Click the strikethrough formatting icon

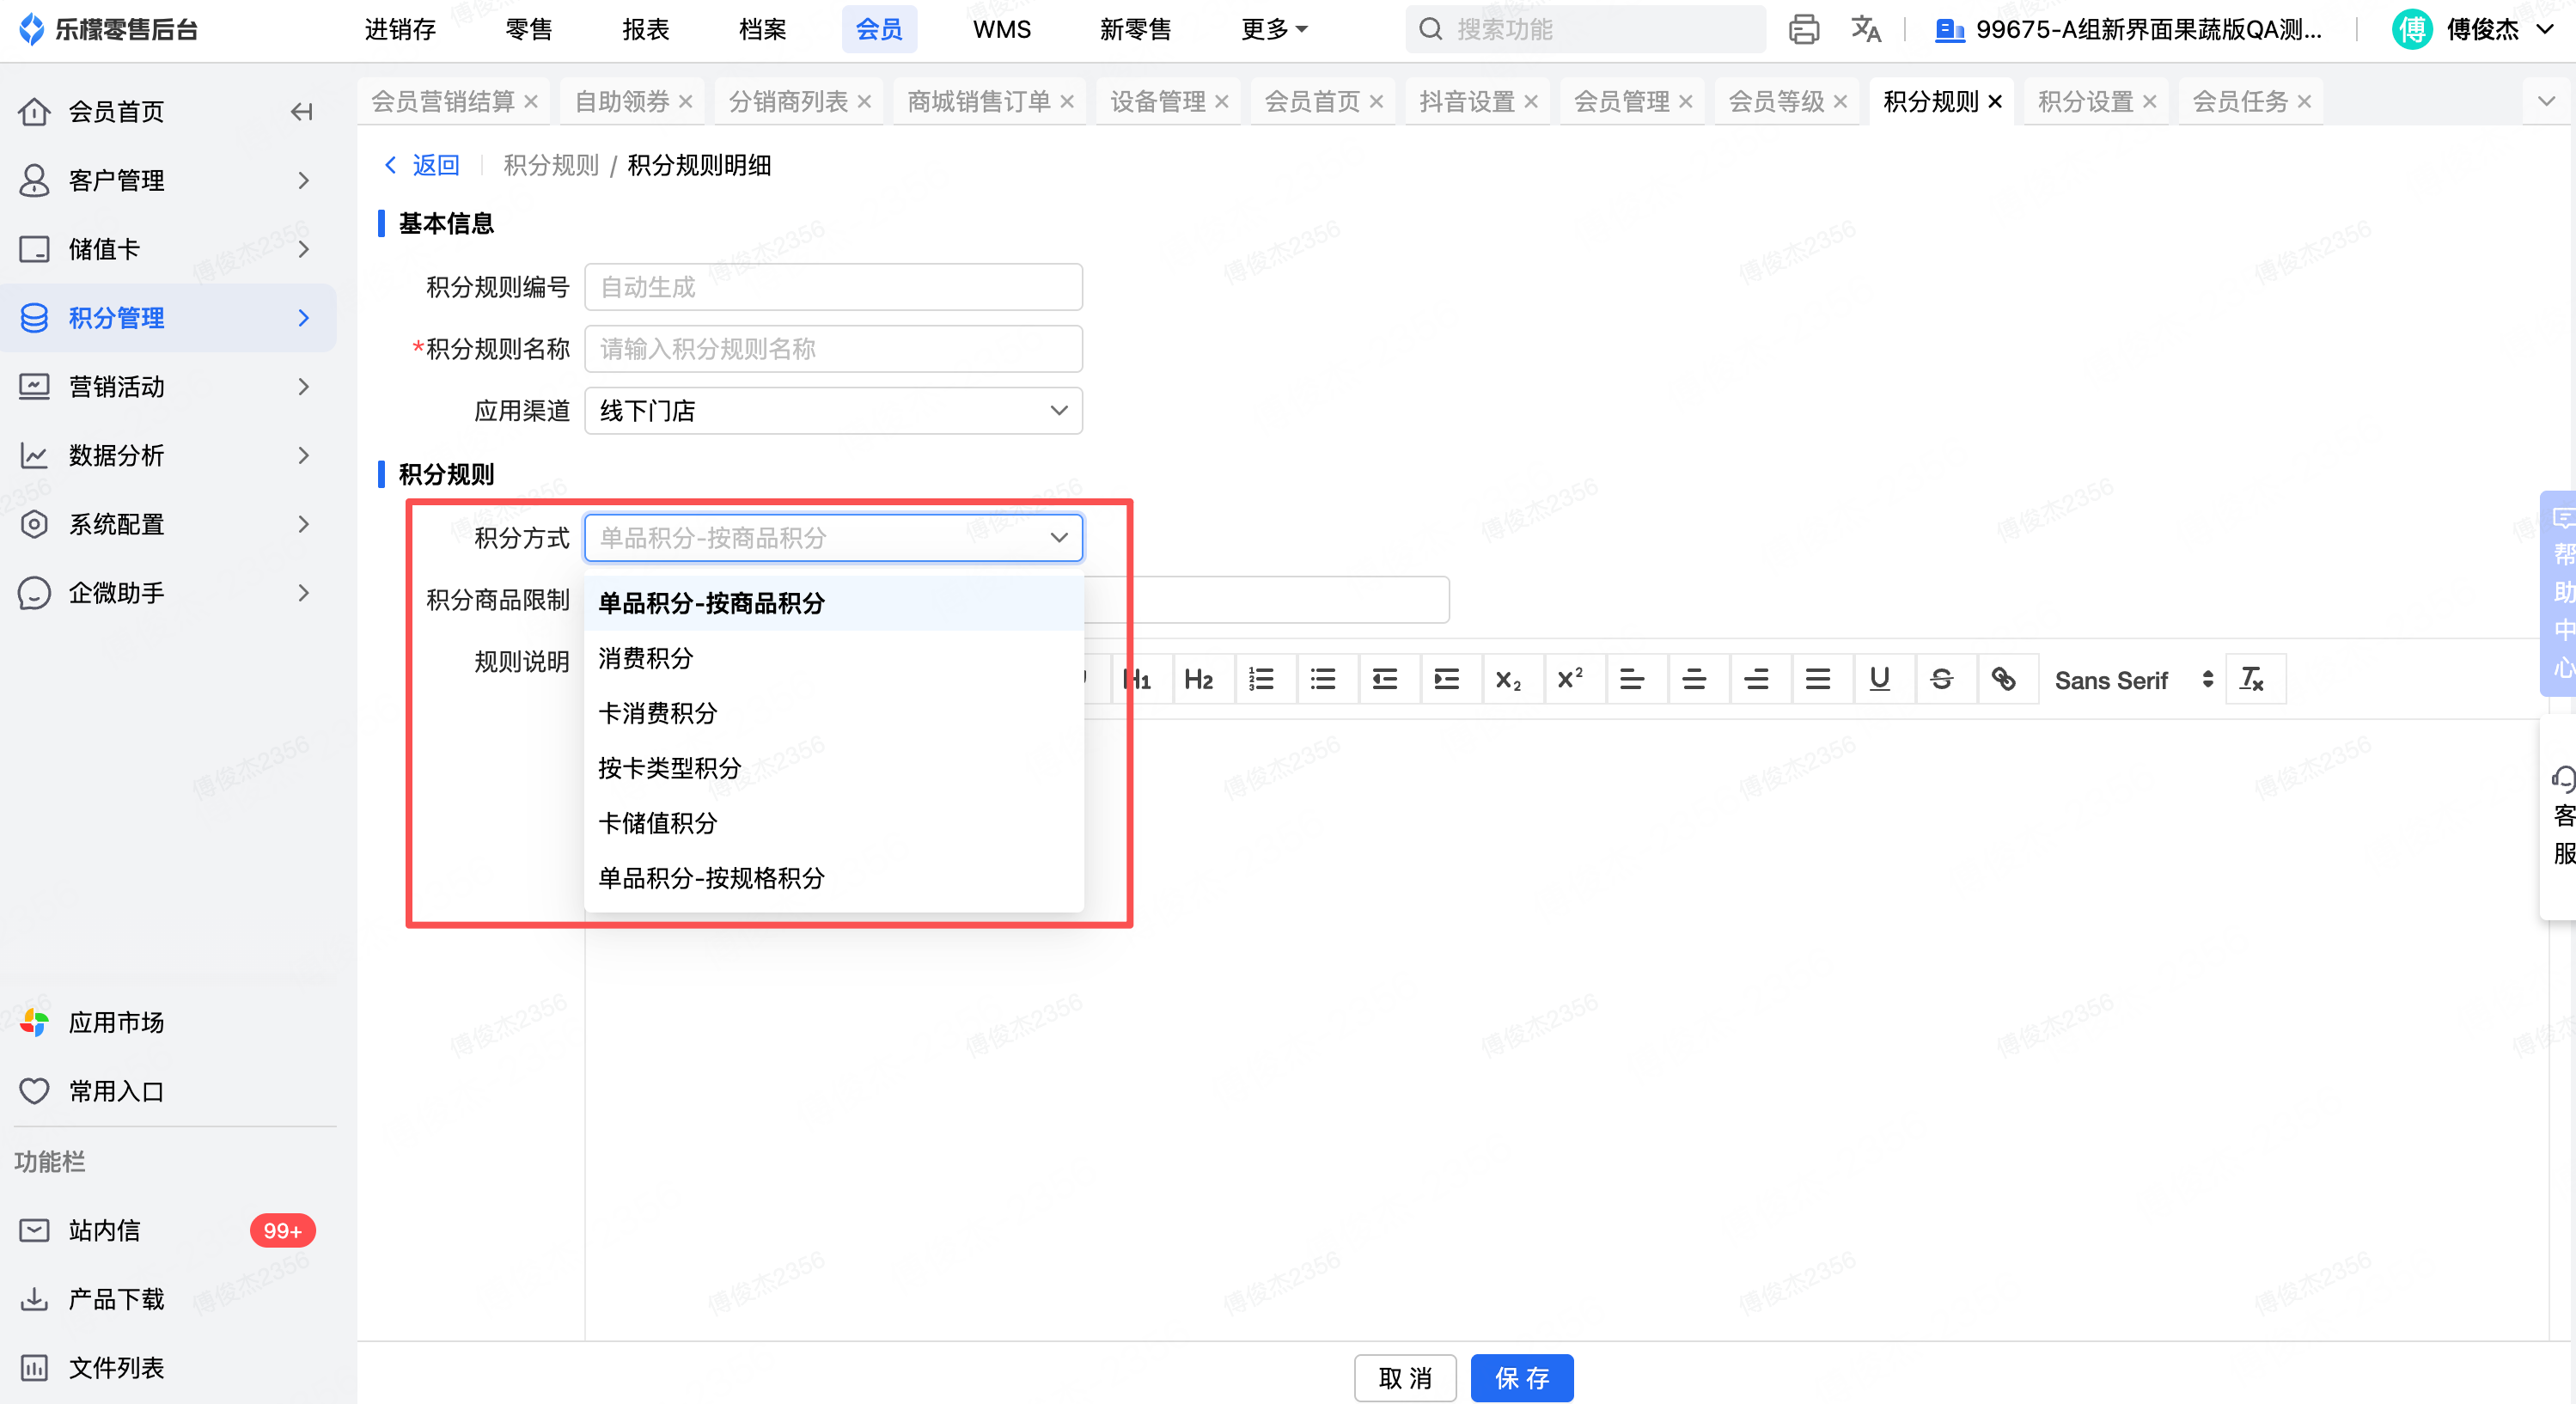[1941, 680]
